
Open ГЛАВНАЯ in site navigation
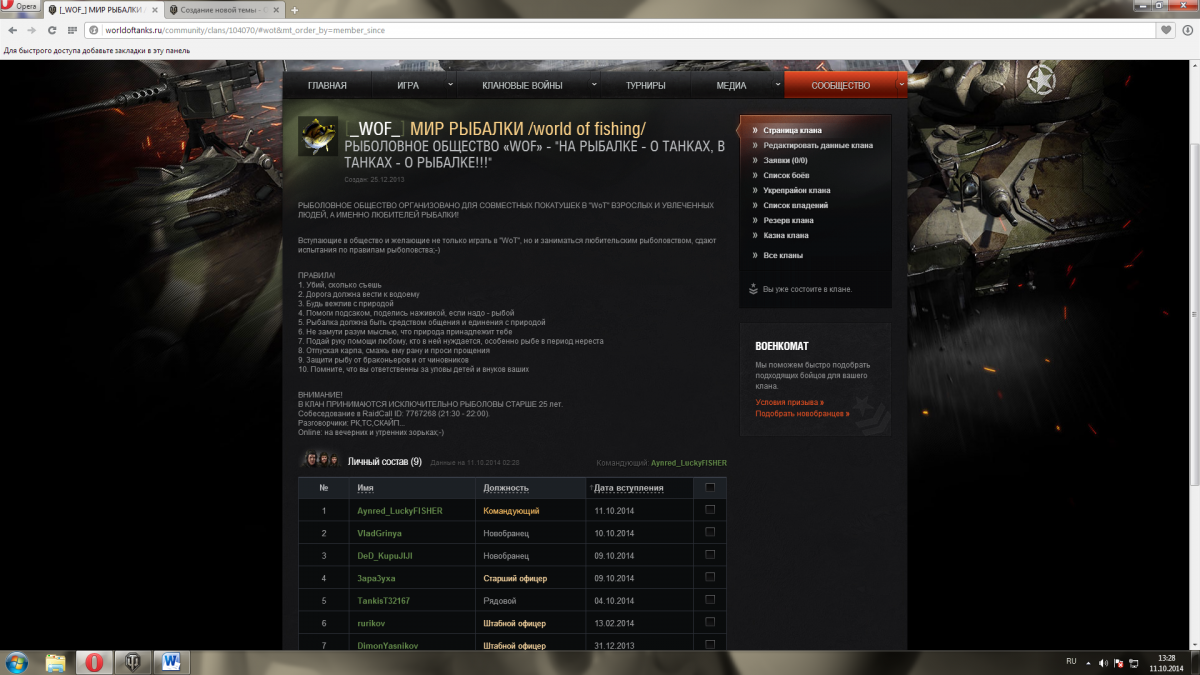coord(327,86)
